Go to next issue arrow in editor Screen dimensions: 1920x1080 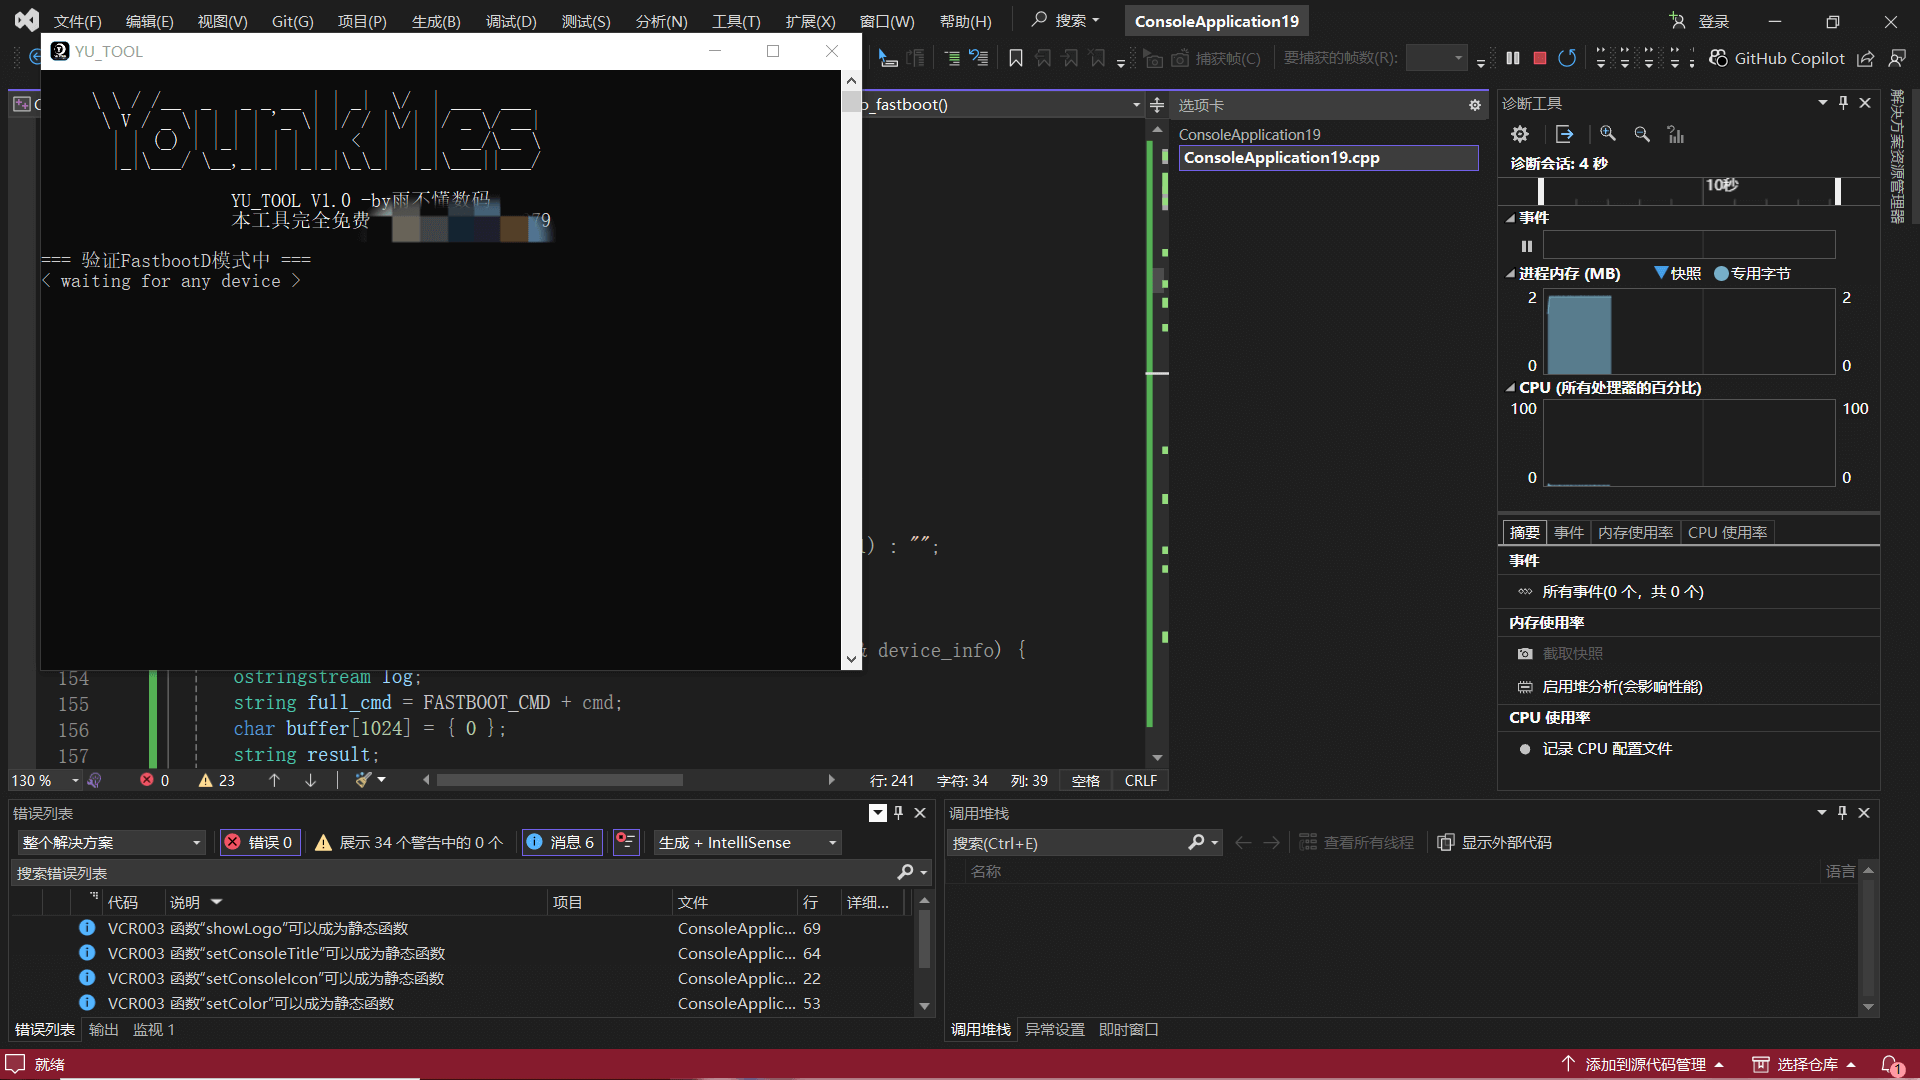(x=310, y=780)
